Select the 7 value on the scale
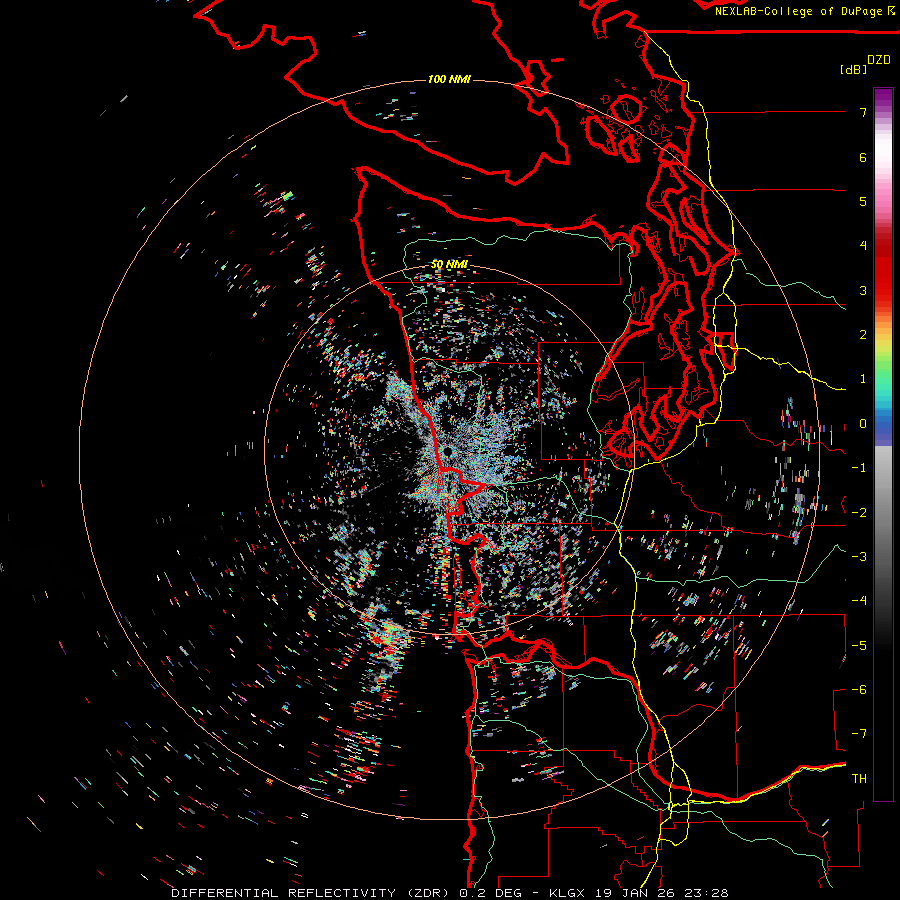The height and width of the screenshot is (900, 900). 863,112
